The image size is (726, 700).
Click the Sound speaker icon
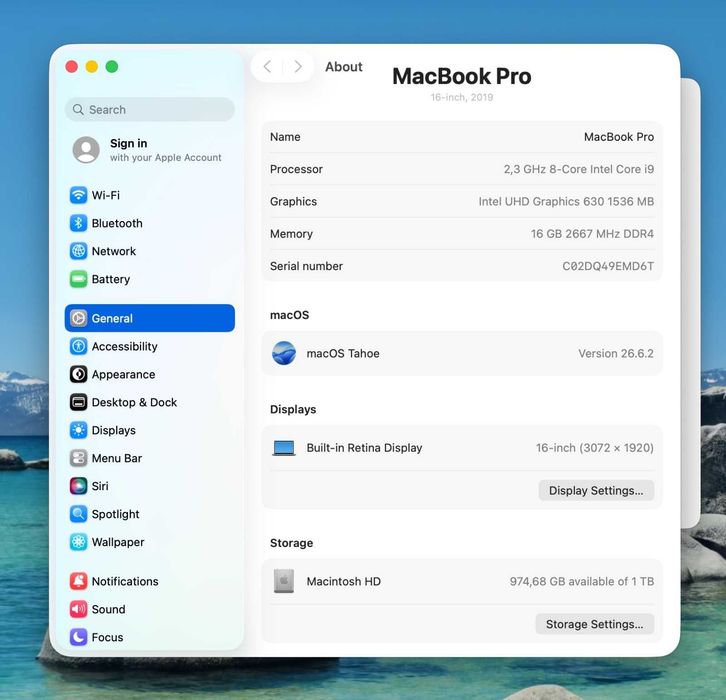[78, 609]
